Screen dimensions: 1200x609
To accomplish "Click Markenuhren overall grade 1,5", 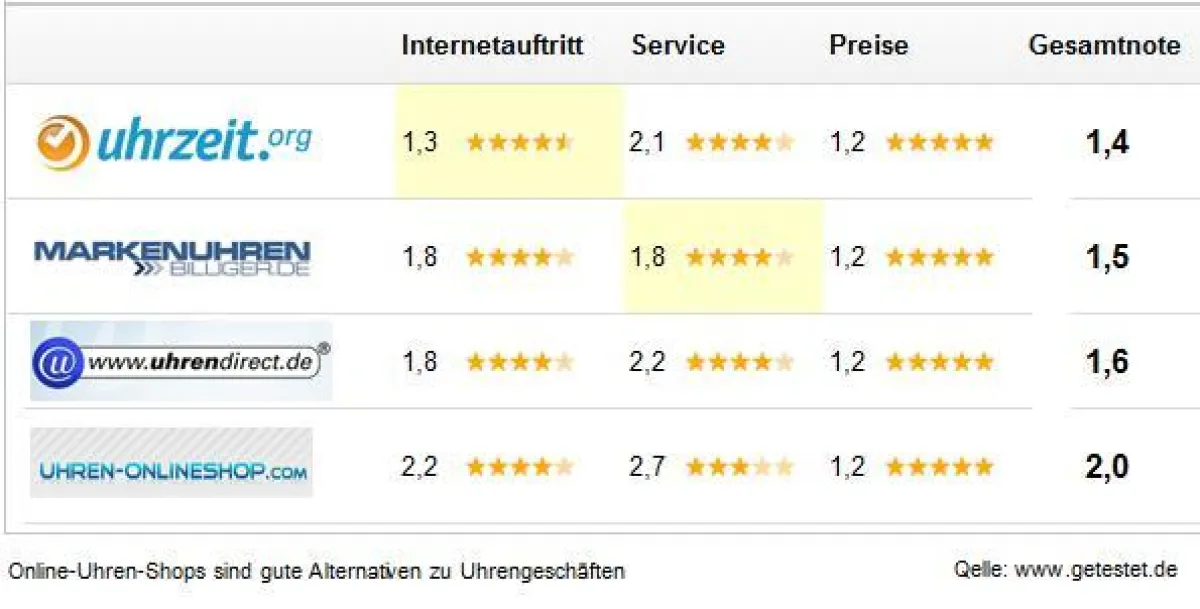I will [1107, 257].
